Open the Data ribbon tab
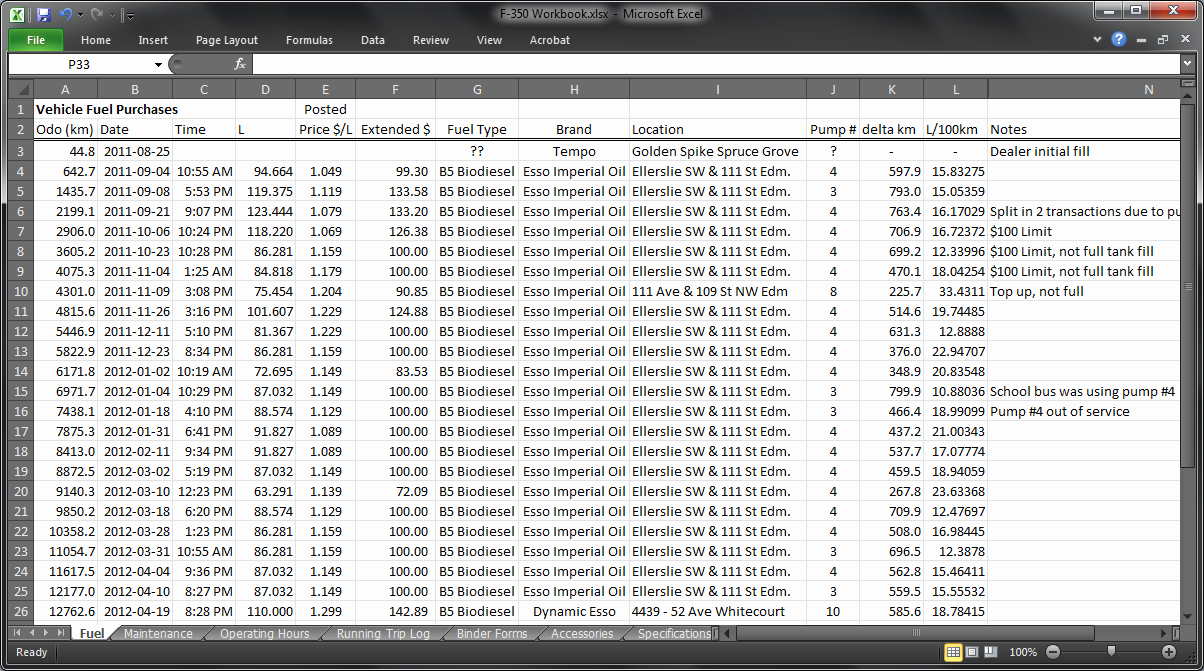This screenshot has height=671, width=1204. (x=373, y=40)
